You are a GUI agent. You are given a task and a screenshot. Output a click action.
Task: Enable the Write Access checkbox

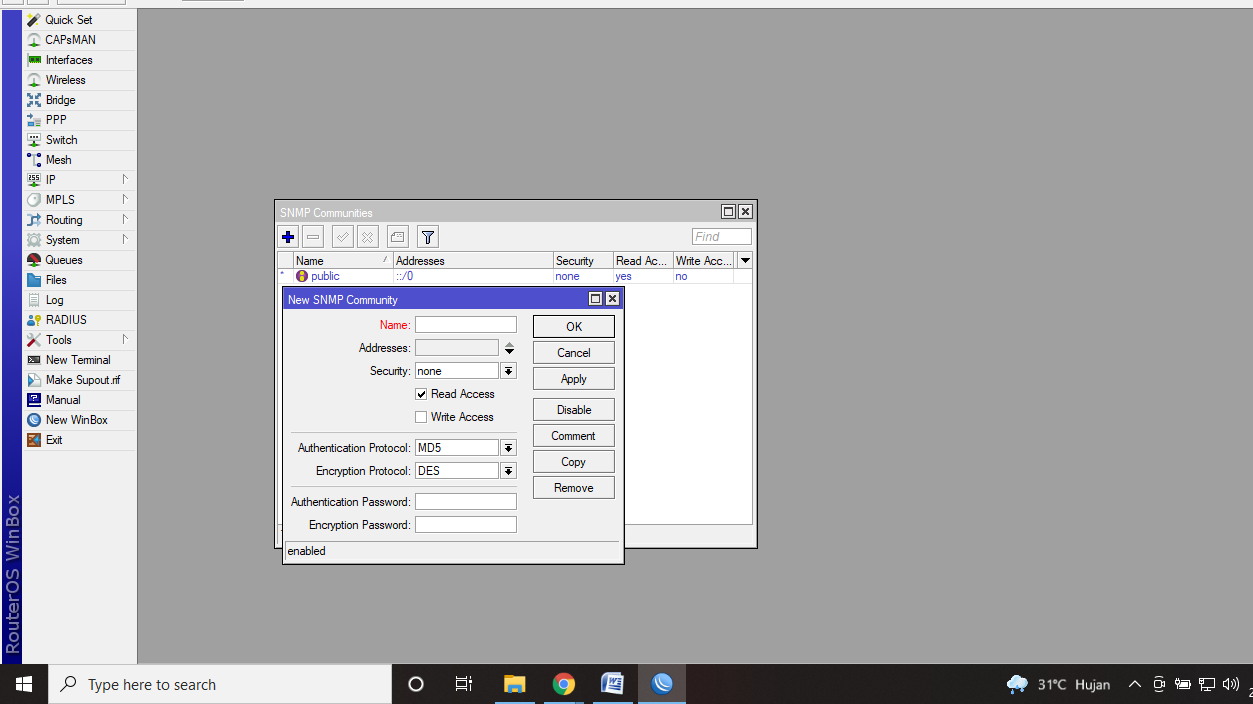(421, 417)
